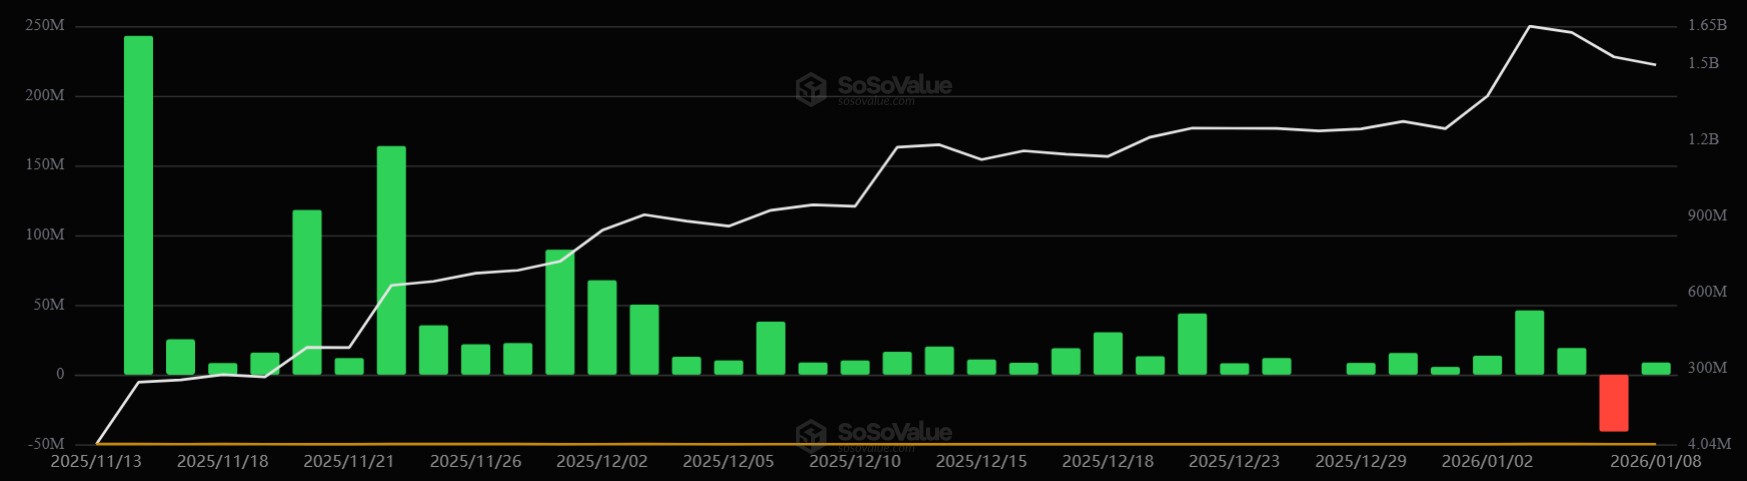Click the 2025/12/23 date label
This screenshot has width=1747, height=481.
click(1234, 461)
